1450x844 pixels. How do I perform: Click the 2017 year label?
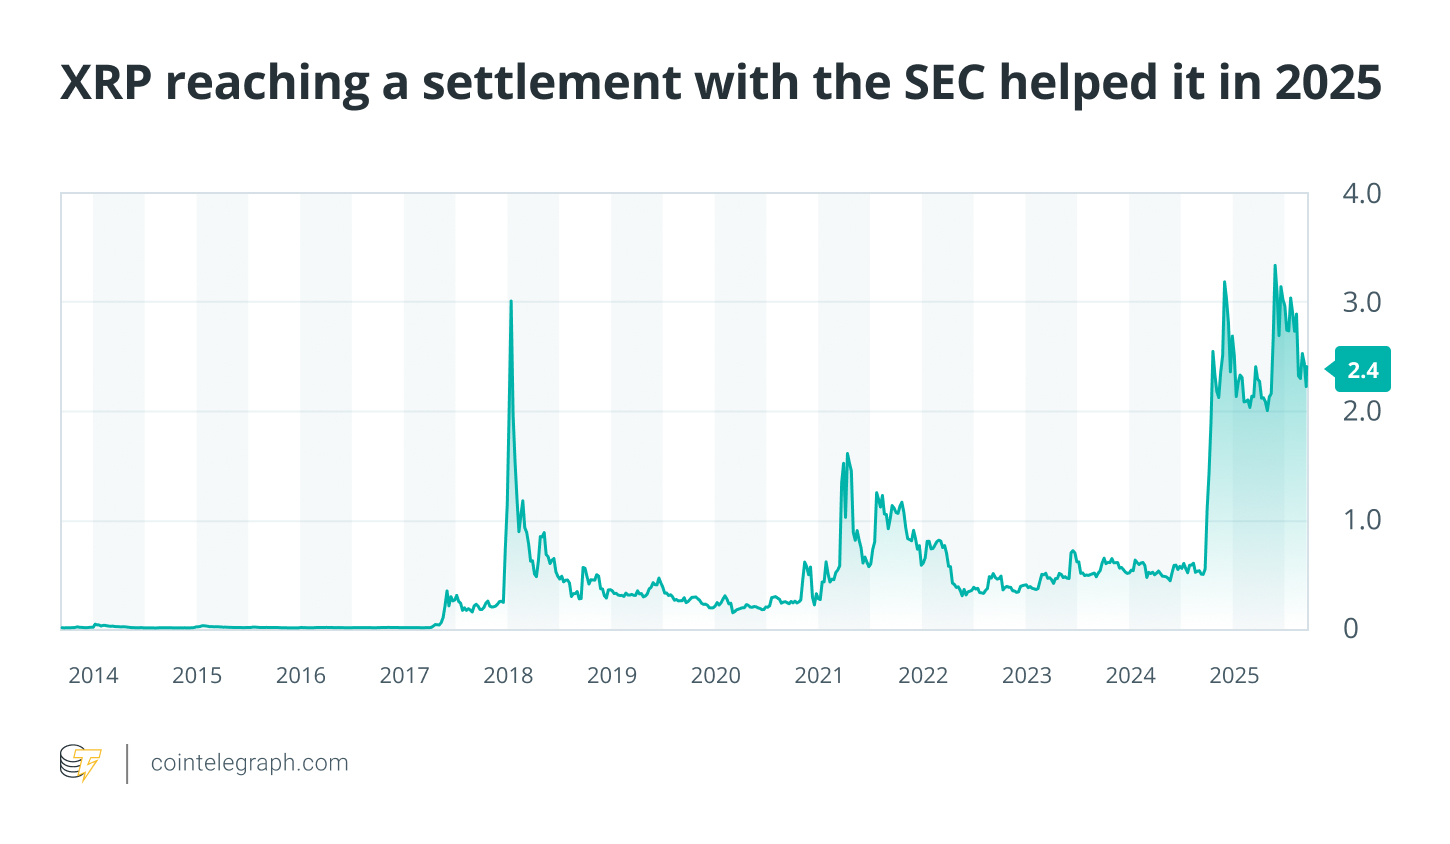tap(405, 676)
